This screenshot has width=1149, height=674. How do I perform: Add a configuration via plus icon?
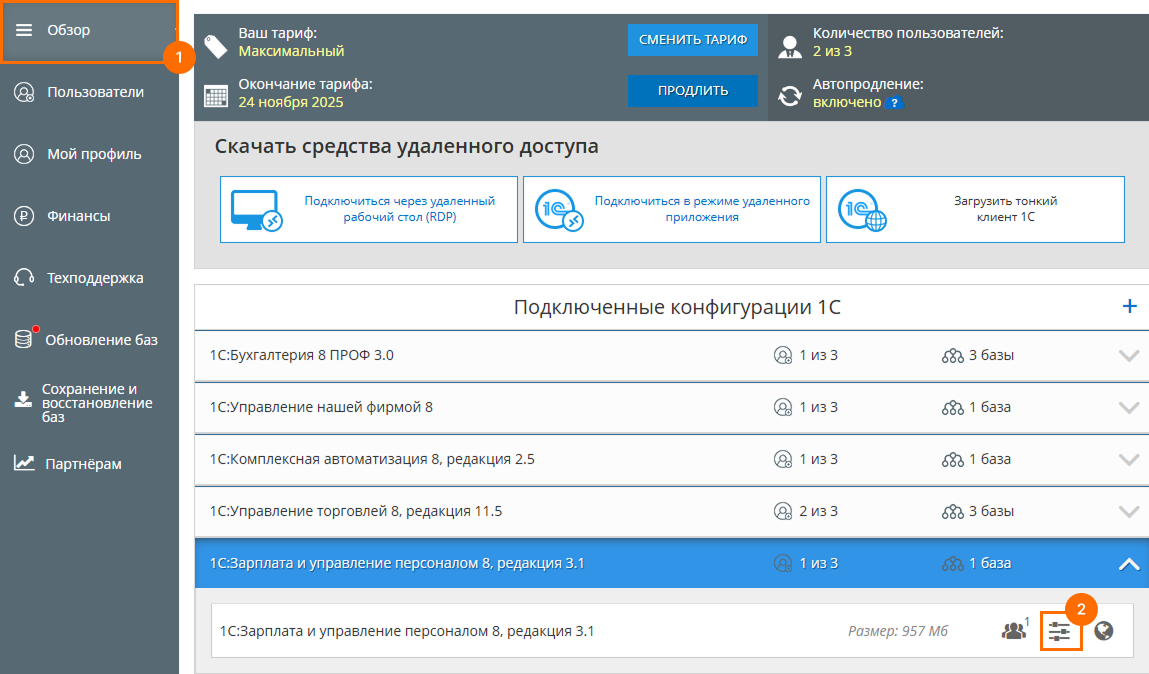pyautogui.click(x=1130, y=307)
